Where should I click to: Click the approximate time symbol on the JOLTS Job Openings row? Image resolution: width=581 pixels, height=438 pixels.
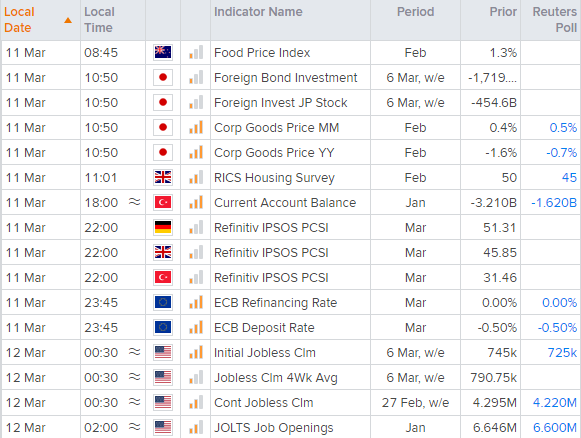pyautogui.click(x=135, y=427)
